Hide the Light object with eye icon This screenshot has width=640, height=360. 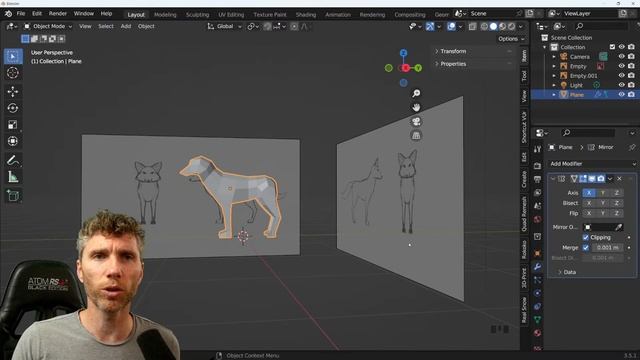point(621,85)
